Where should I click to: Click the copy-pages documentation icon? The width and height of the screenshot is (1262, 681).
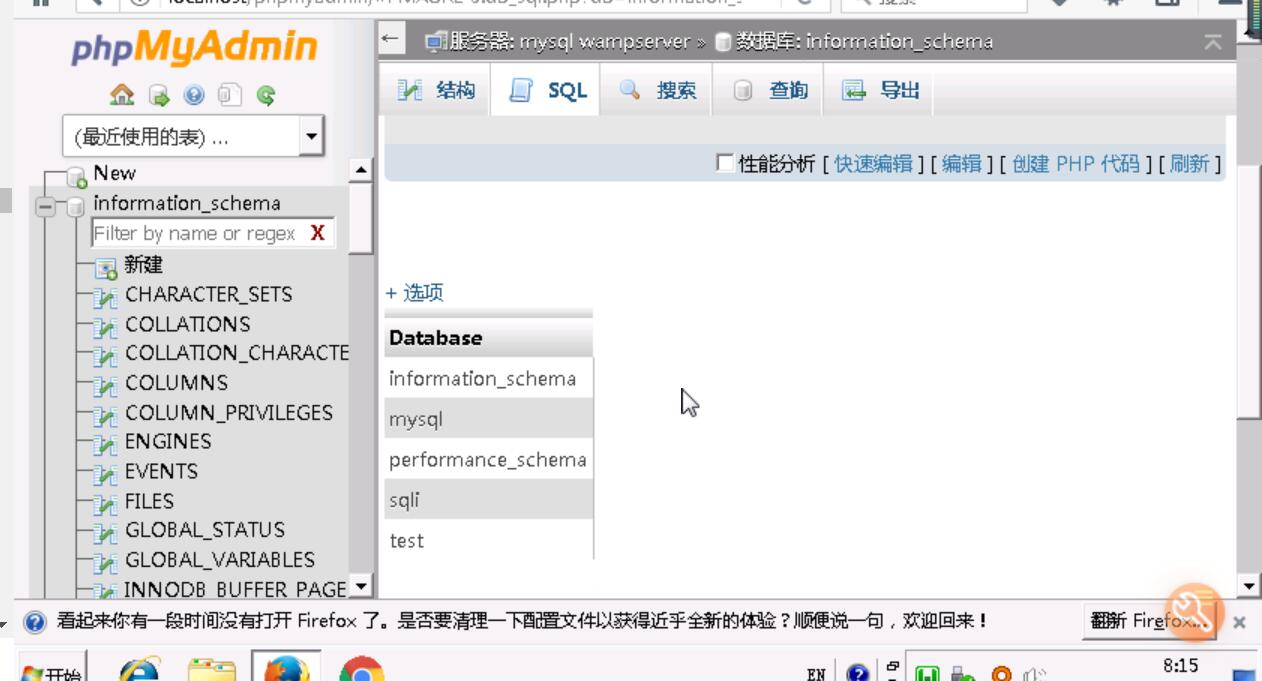[230, 95]
